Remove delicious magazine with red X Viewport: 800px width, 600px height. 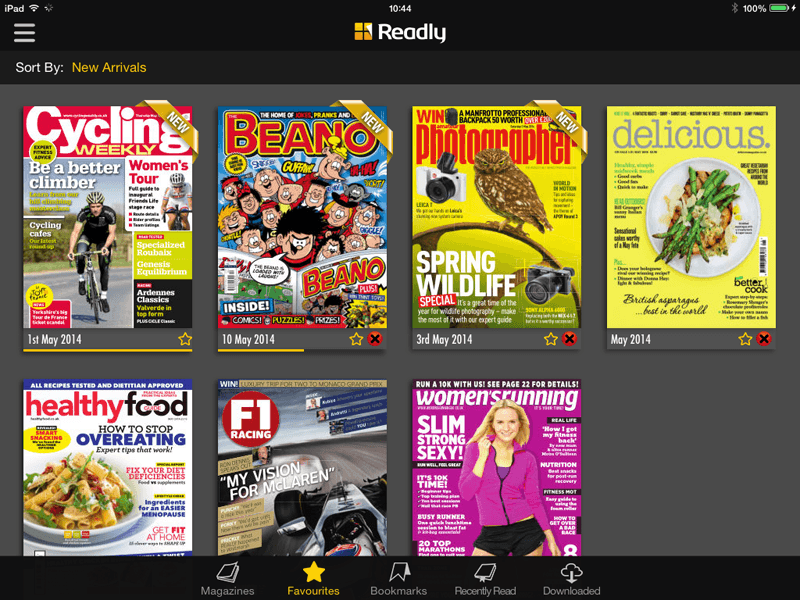(764, 339)
